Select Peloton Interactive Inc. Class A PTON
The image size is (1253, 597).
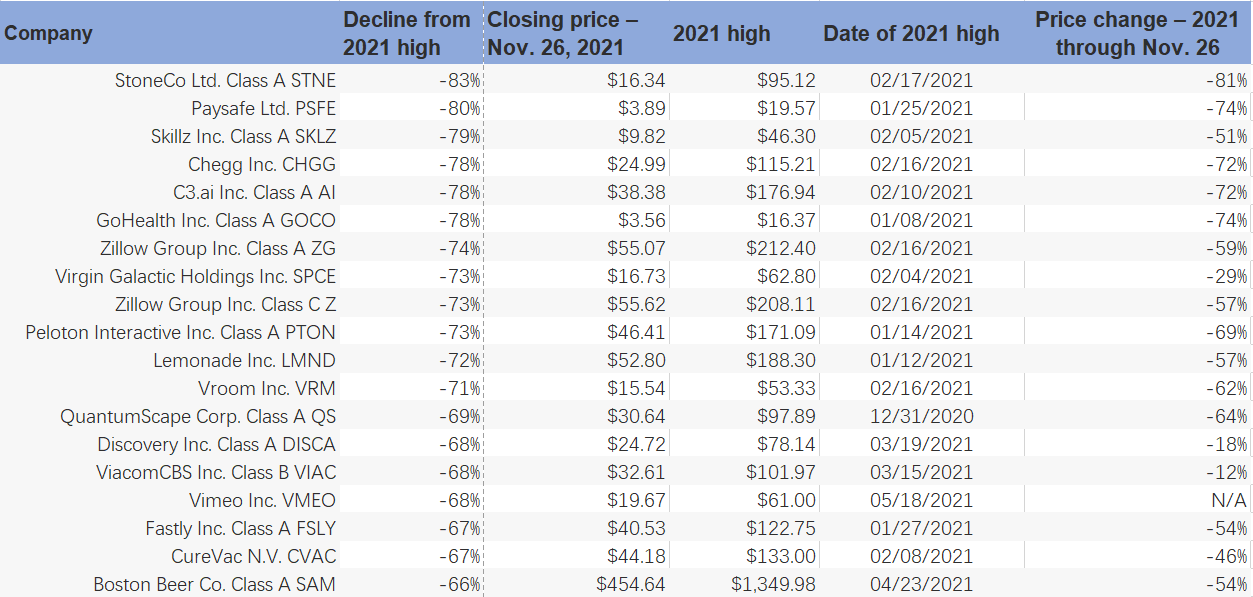(180, 332)
